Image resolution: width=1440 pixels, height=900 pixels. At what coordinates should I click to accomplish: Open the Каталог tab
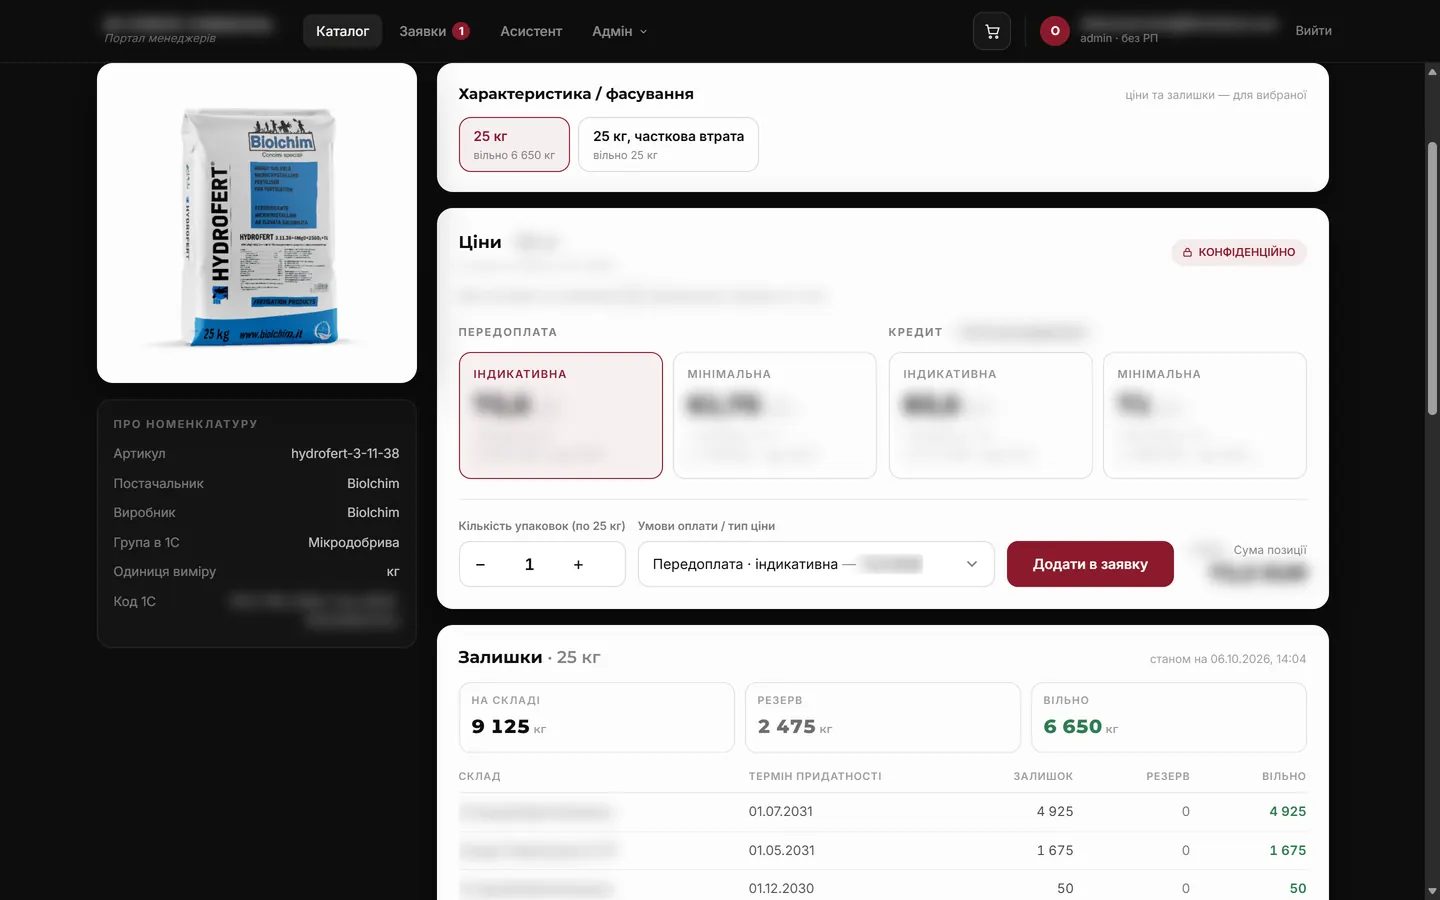[342, 31]
